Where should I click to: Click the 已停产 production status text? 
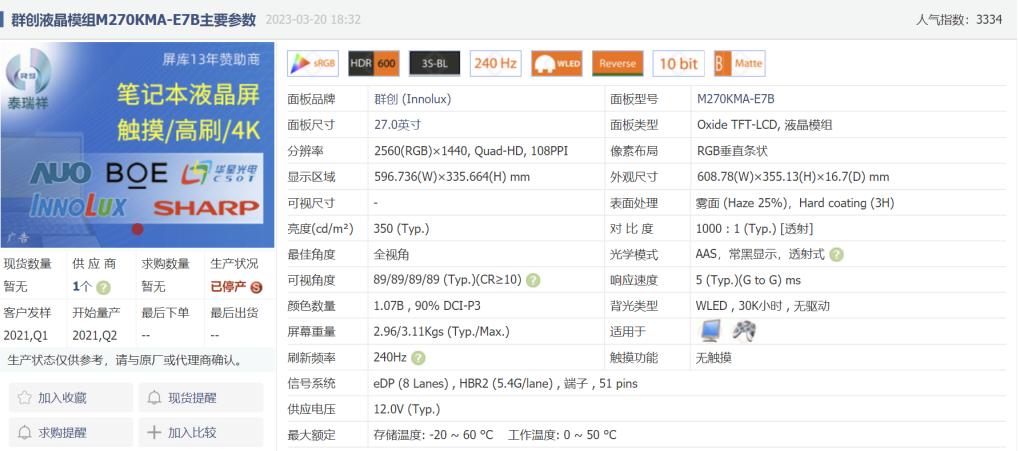coord(229,287)
